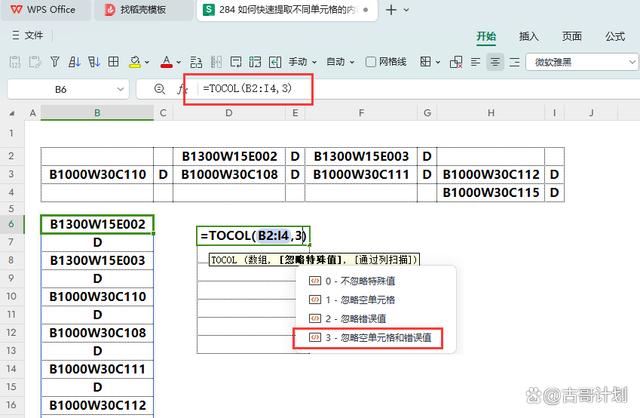Click the table grid icon beside sort
Viewport: 640px width, 418px height.
click(x=113, y=62)
